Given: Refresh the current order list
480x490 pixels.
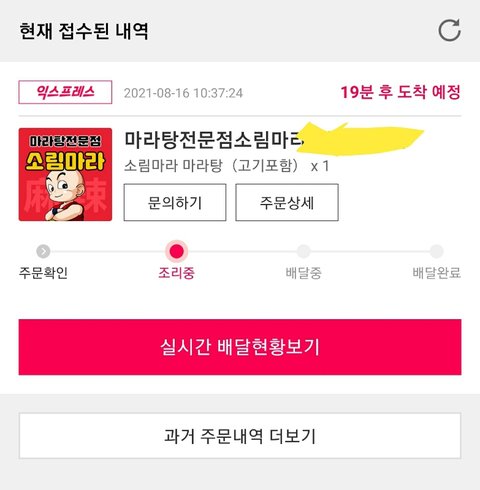Looking at the screenshot, I should click(449, 31).
